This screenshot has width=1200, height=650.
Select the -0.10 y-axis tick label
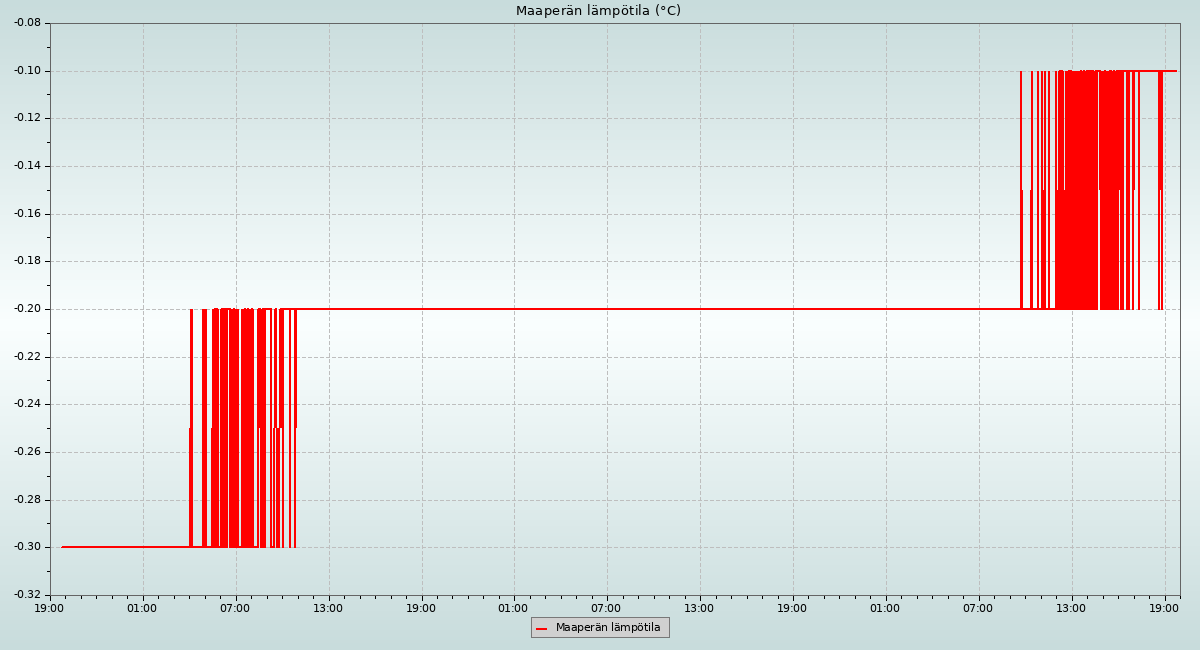click(25, 71)
